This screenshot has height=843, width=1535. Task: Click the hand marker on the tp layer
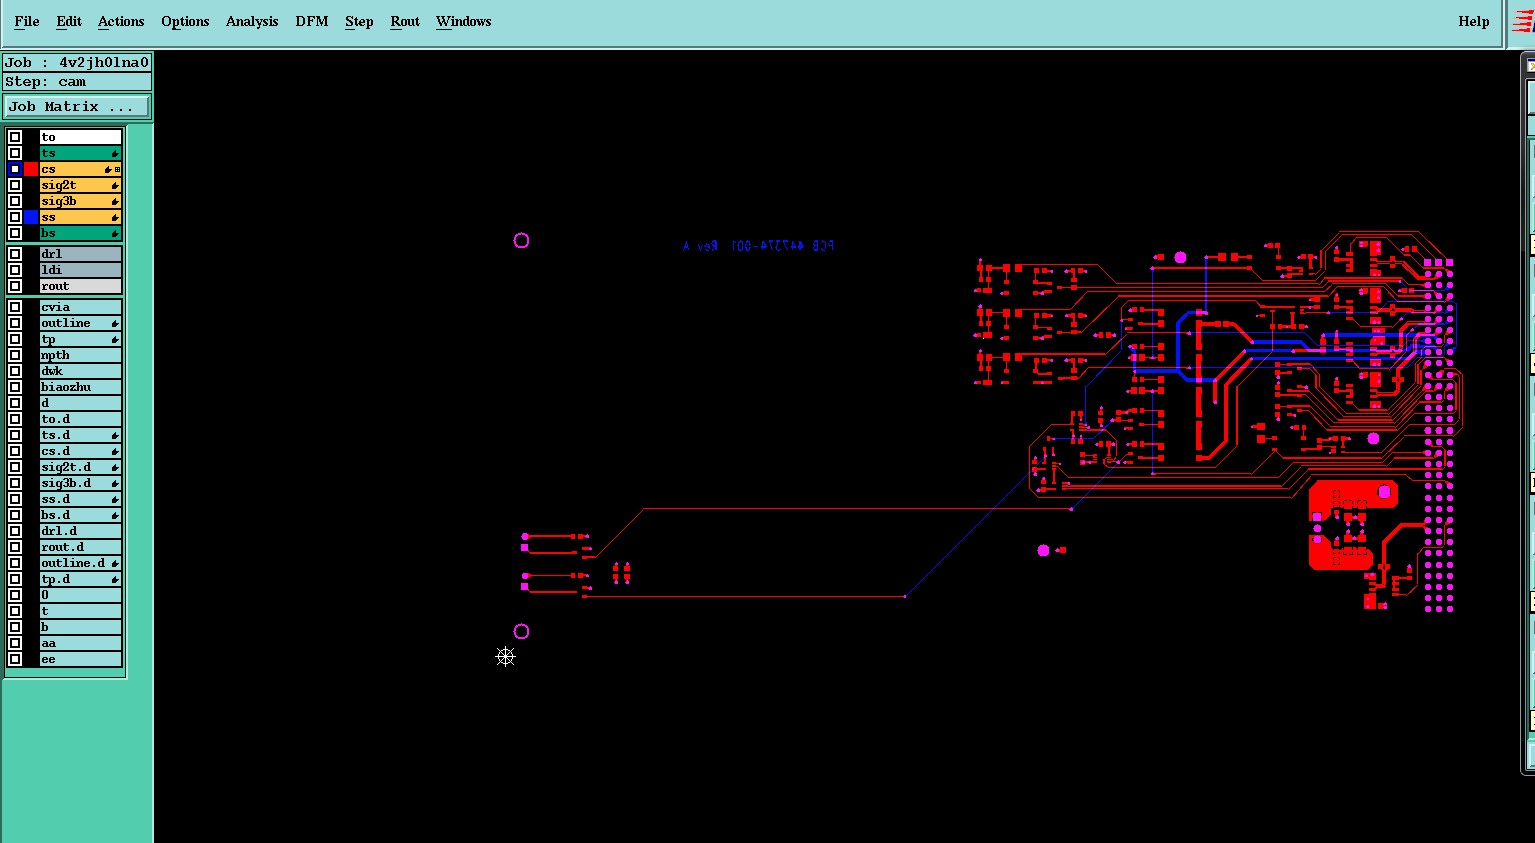coord(115,339)
